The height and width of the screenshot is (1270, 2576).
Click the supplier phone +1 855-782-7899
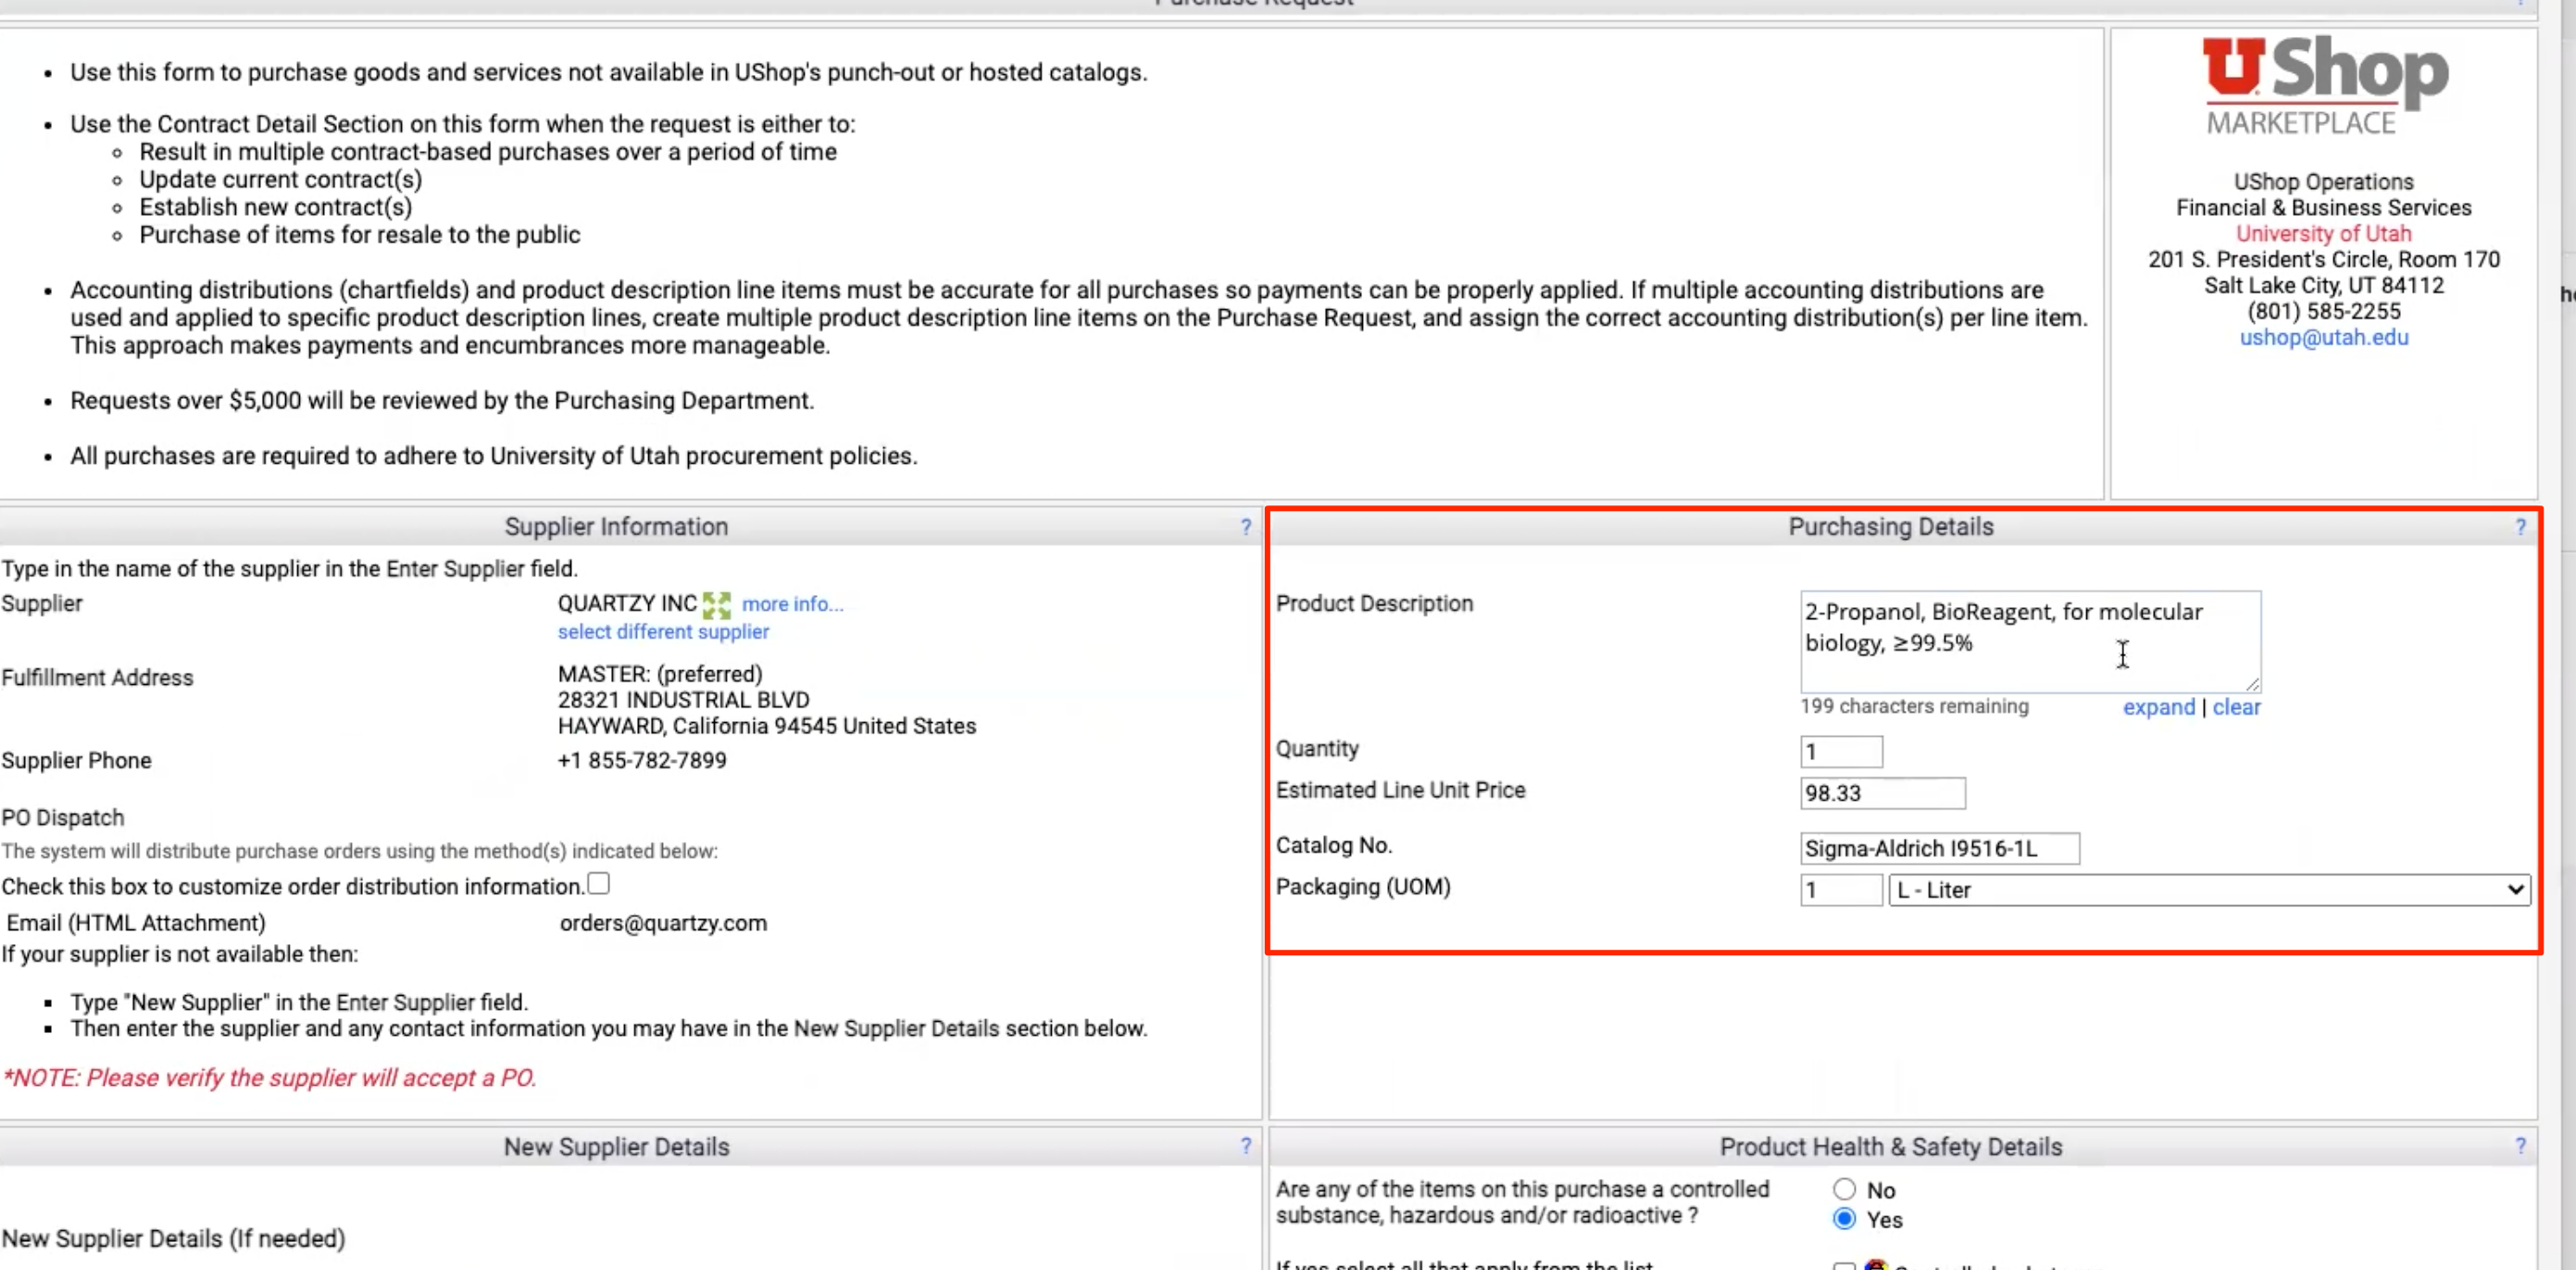click(642, 760)
